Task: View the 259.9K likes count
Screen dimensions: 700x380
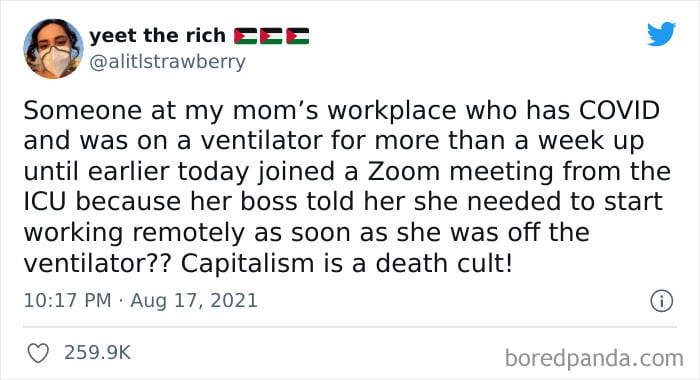Action: [x=97, y=353]
